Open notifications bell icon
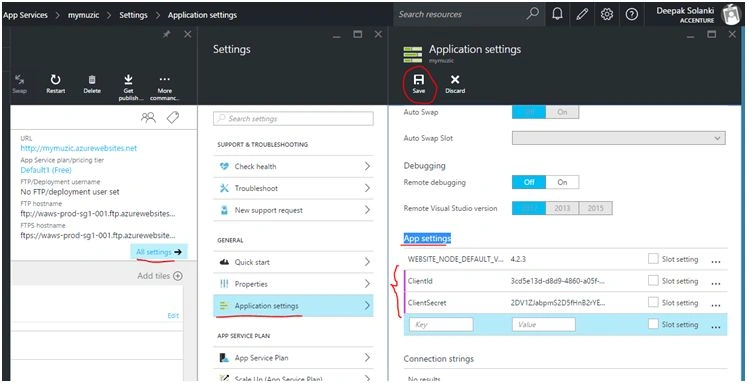Viewport: 747px width, 383px height. point(557,14)
